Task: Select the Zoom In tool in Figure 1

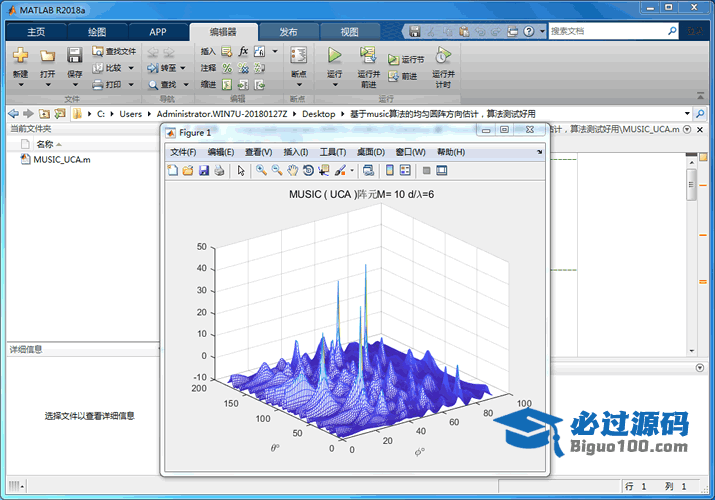Action: click(x=261, y=170)
